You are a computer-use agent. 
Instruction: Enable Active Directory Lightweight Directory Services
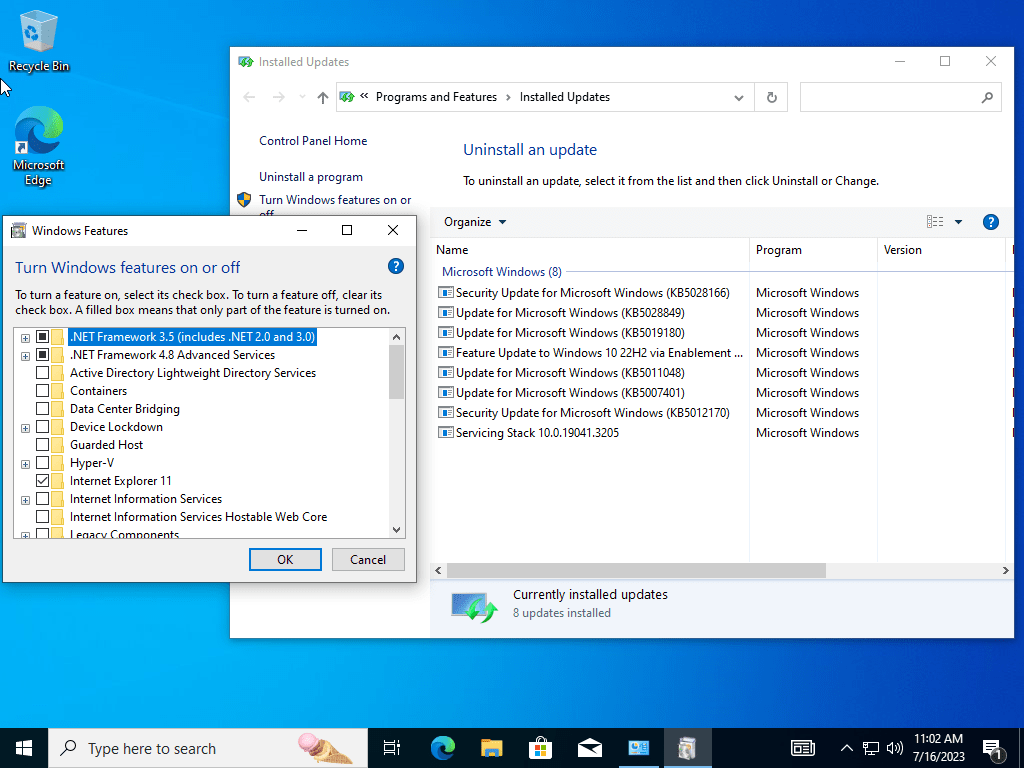tap(42, 373)
